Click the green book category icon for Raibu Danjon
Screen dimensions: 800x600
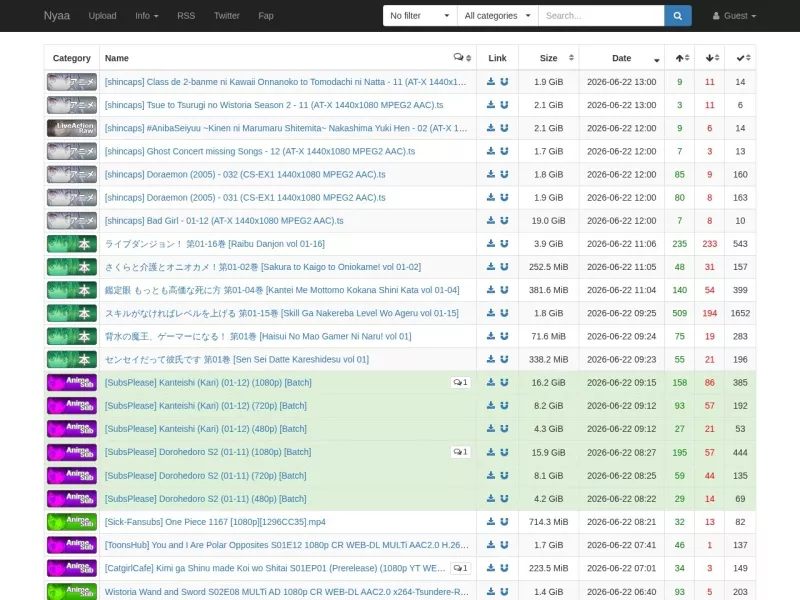coord(72,244)
